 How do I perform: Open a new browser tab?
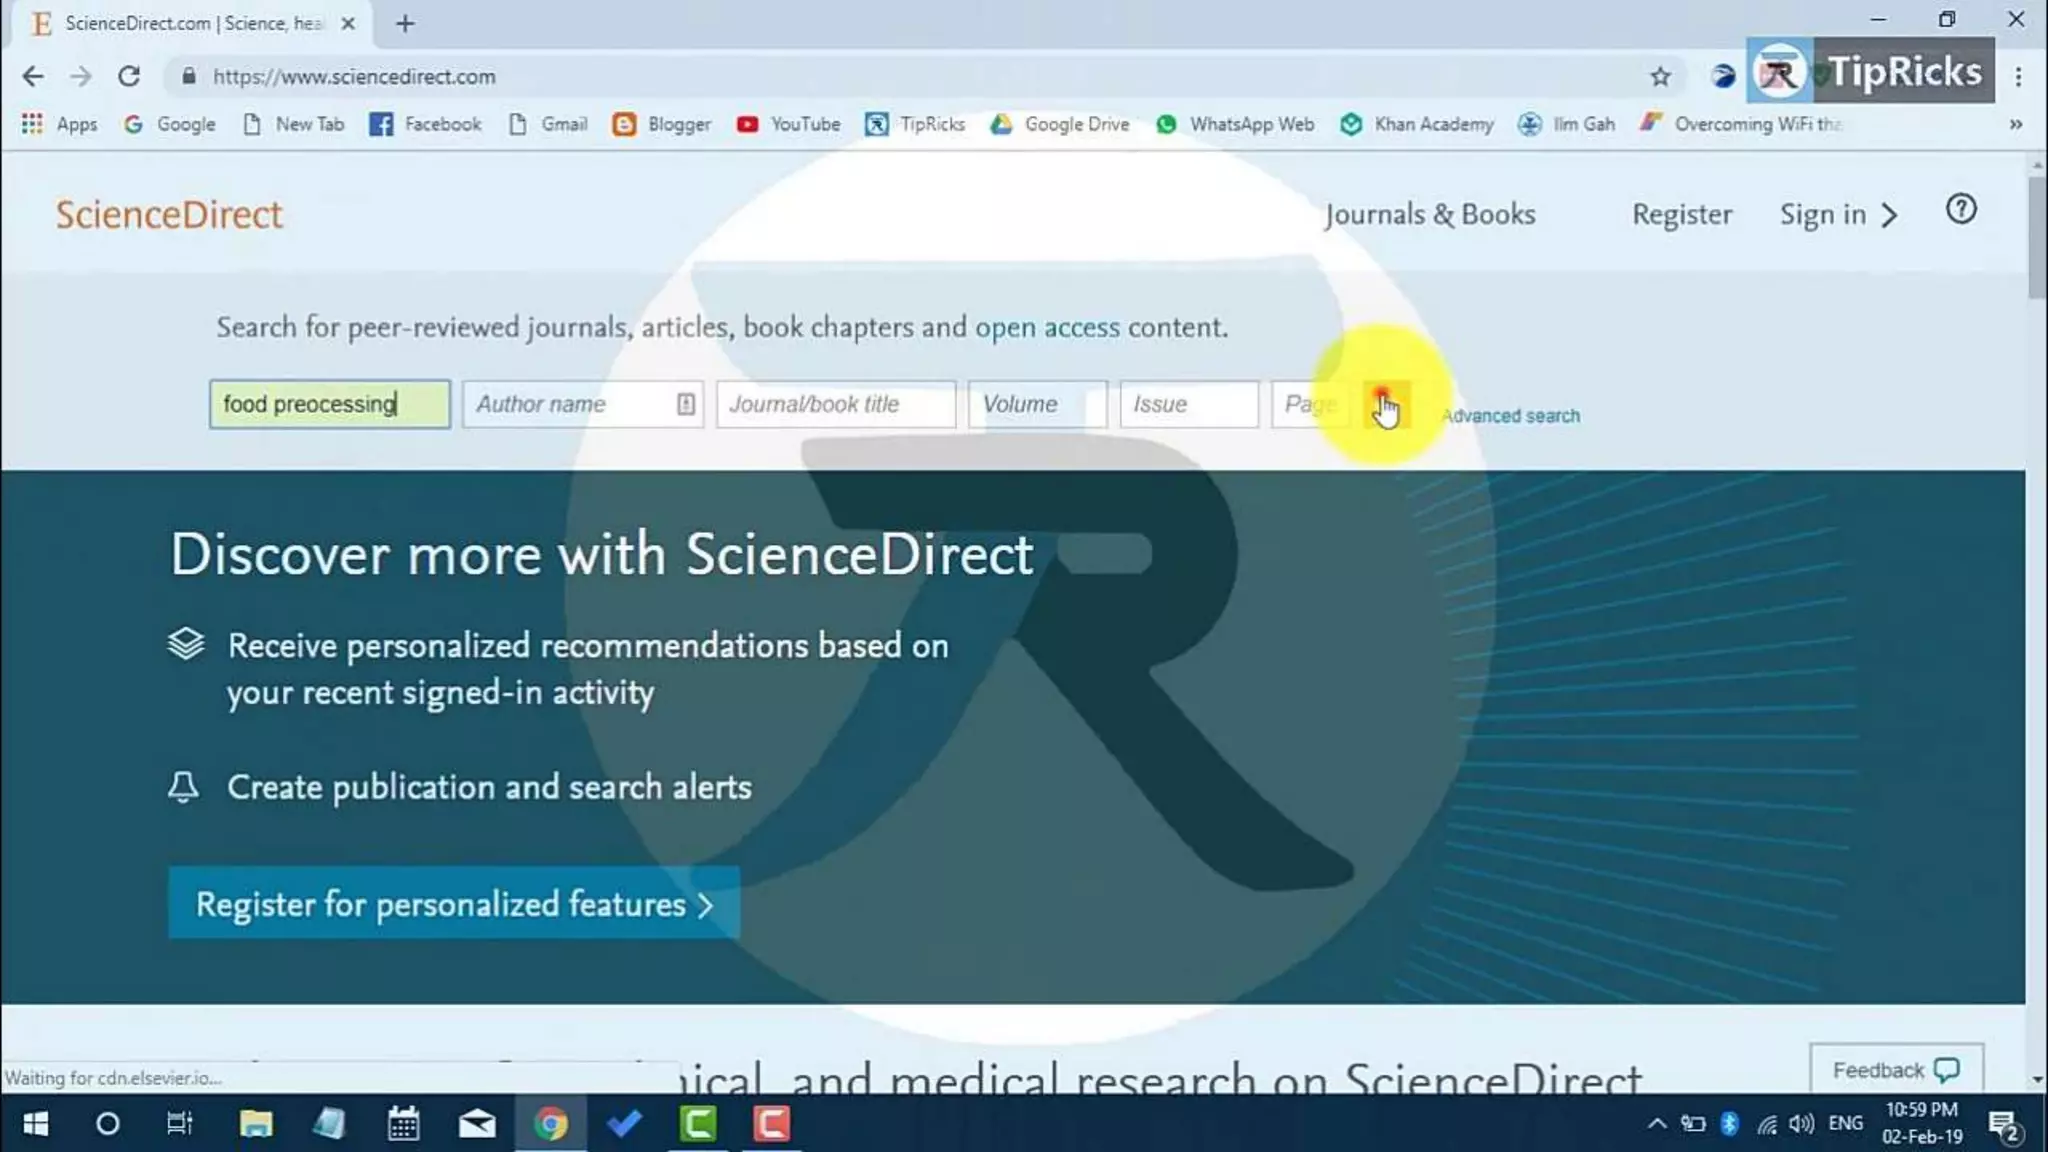click(x=405, y=24)
